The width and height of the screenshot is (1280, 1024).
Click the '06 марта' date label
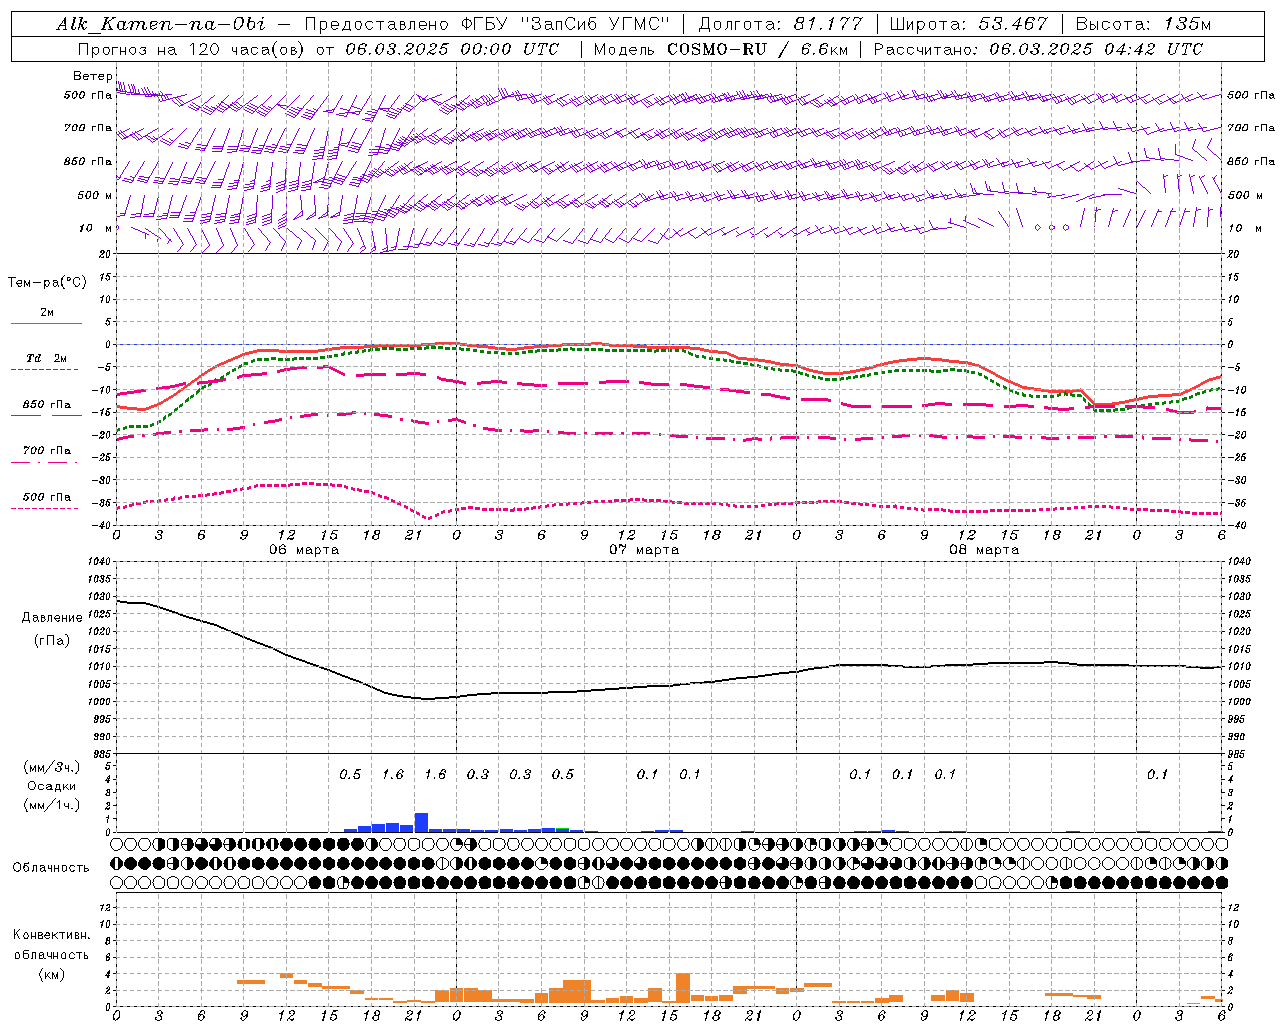(304, 549)
